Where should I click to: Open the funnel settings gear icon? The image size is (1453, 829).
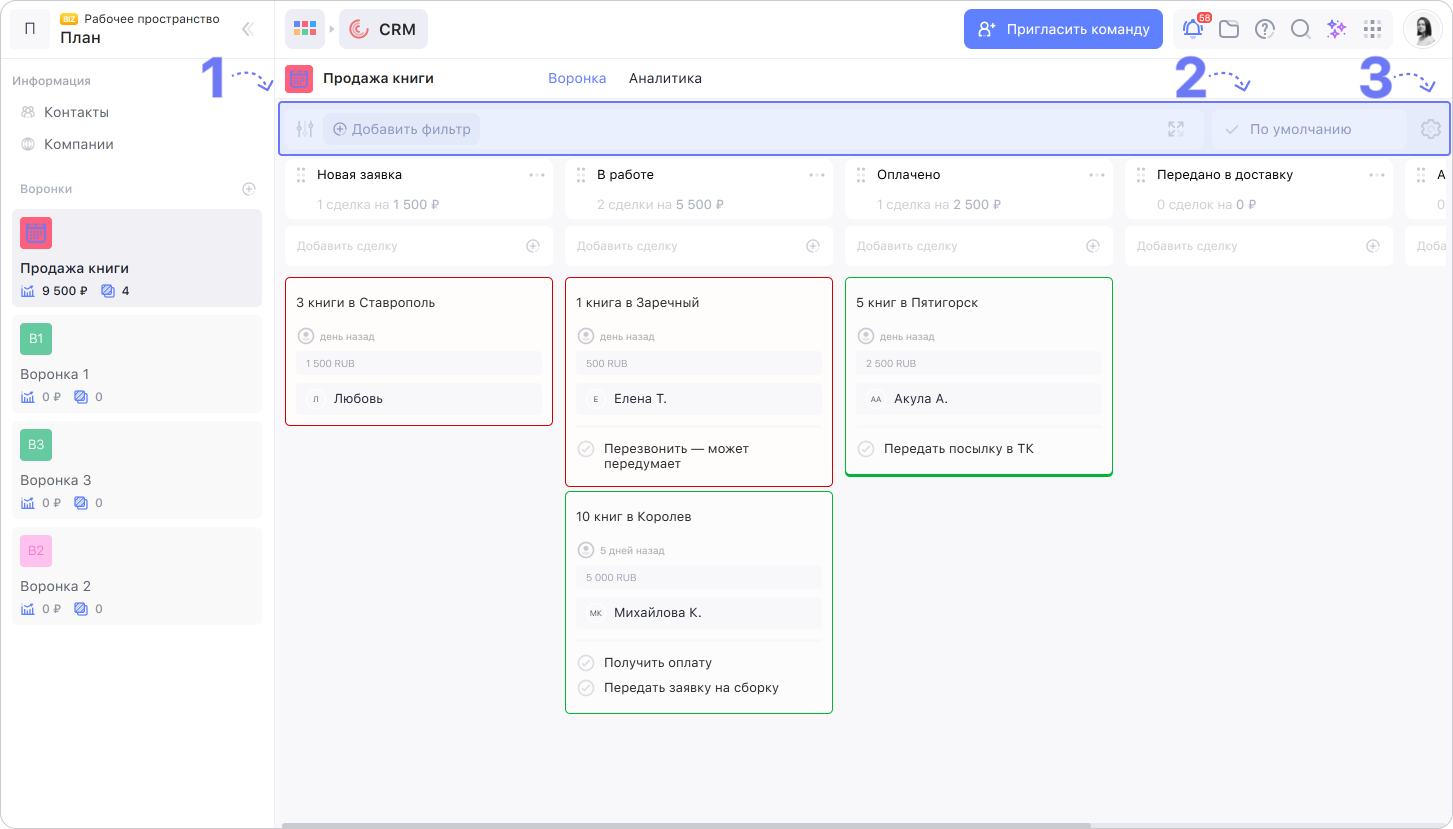point(1430,129)
